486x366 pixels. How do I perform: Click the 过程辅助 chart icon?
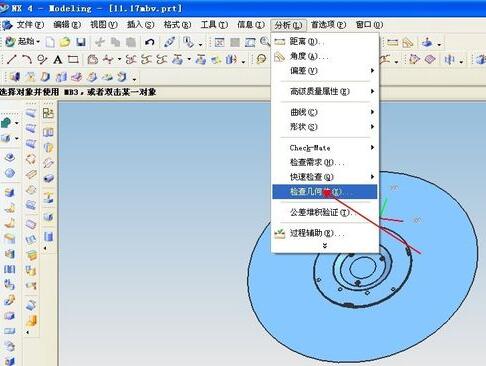point(279,233)
